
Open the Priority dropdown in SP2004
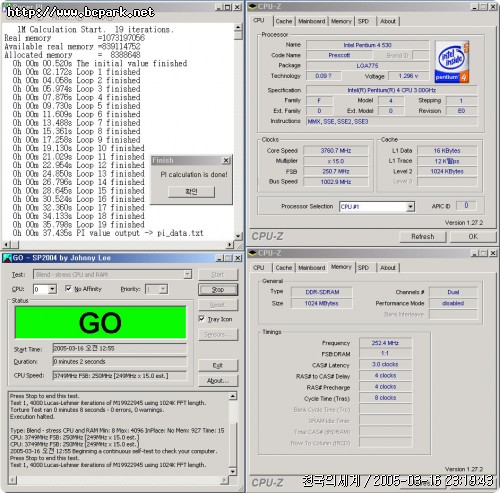(163, 289)
